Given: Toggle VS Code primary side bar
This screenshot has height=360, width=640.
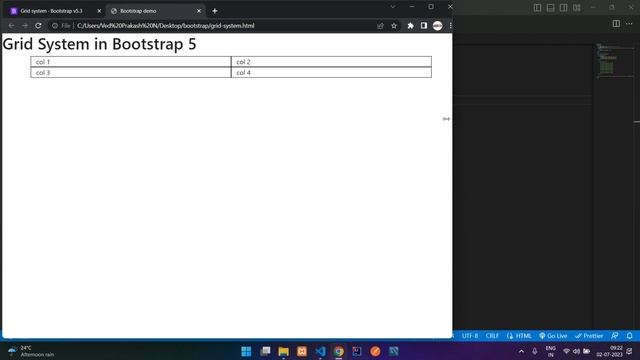Looking at the screenshot, I should pos(537,7).
